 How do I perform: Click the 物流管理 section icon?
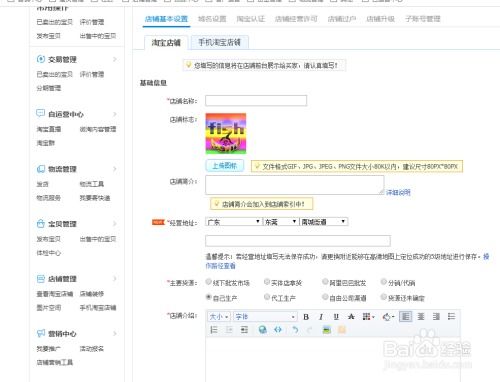click(x=41, y=169)
